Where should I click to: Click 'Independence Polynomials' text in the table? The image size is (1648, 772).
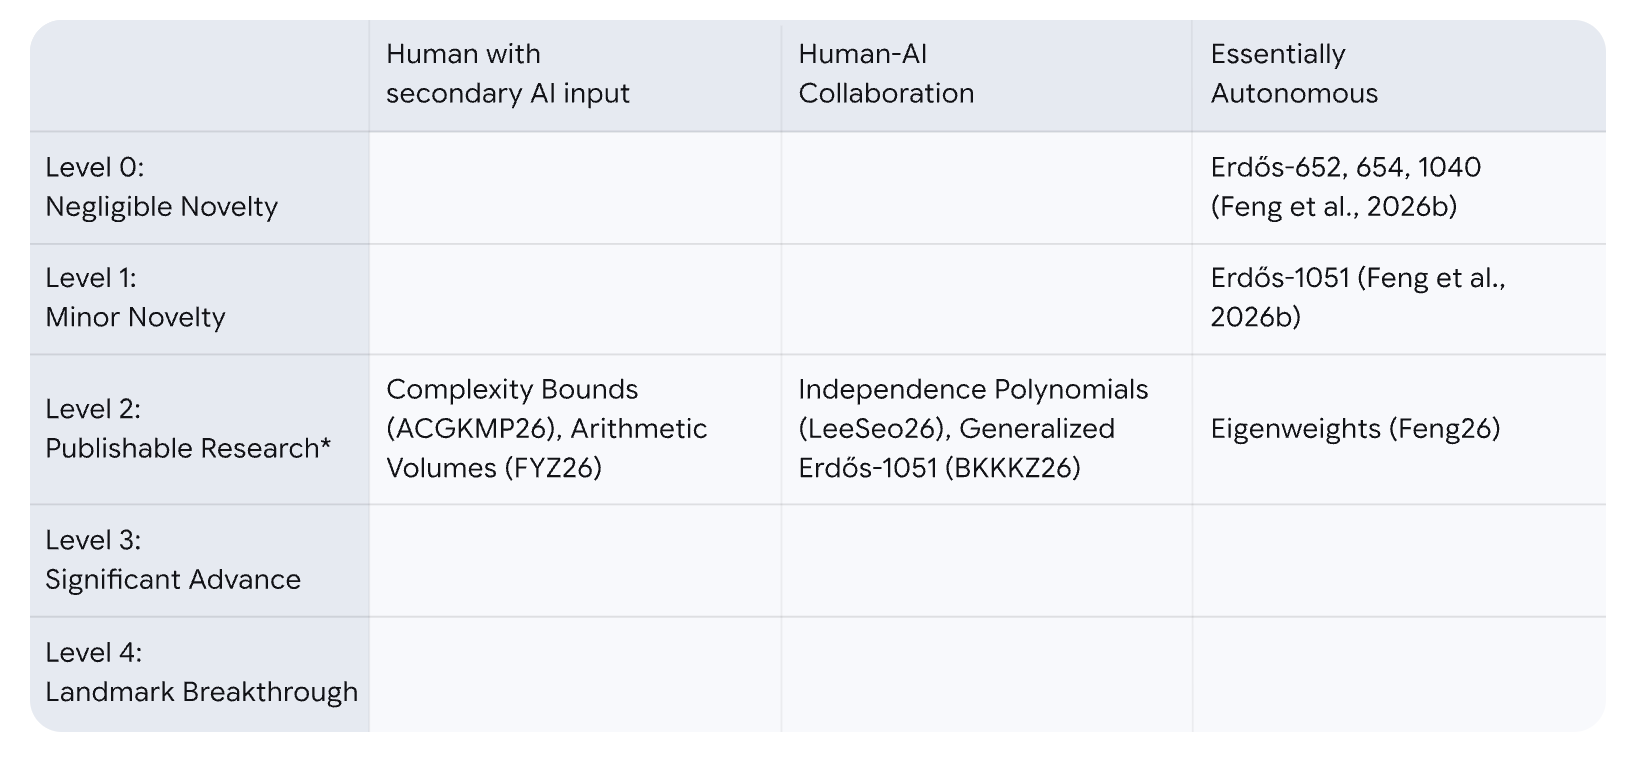(x=972, y=390)
